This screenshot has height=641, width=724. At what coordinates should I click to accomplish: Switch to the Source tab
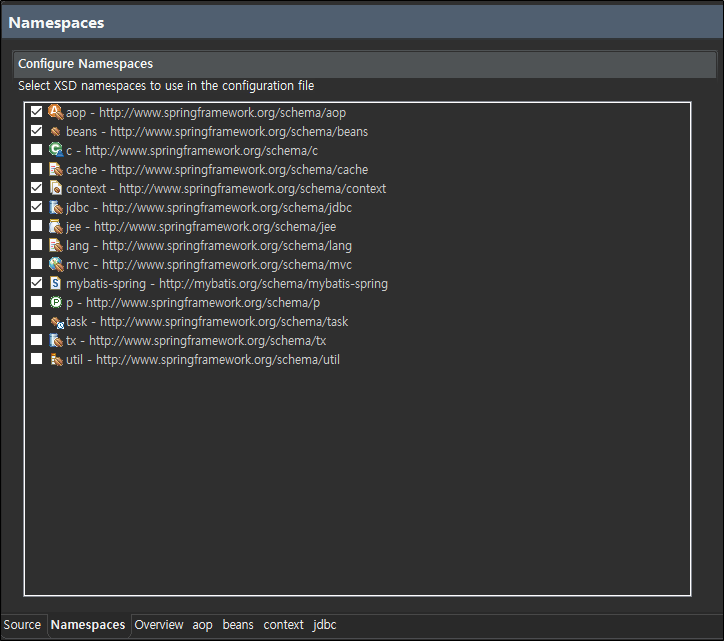tap(22, 625)
